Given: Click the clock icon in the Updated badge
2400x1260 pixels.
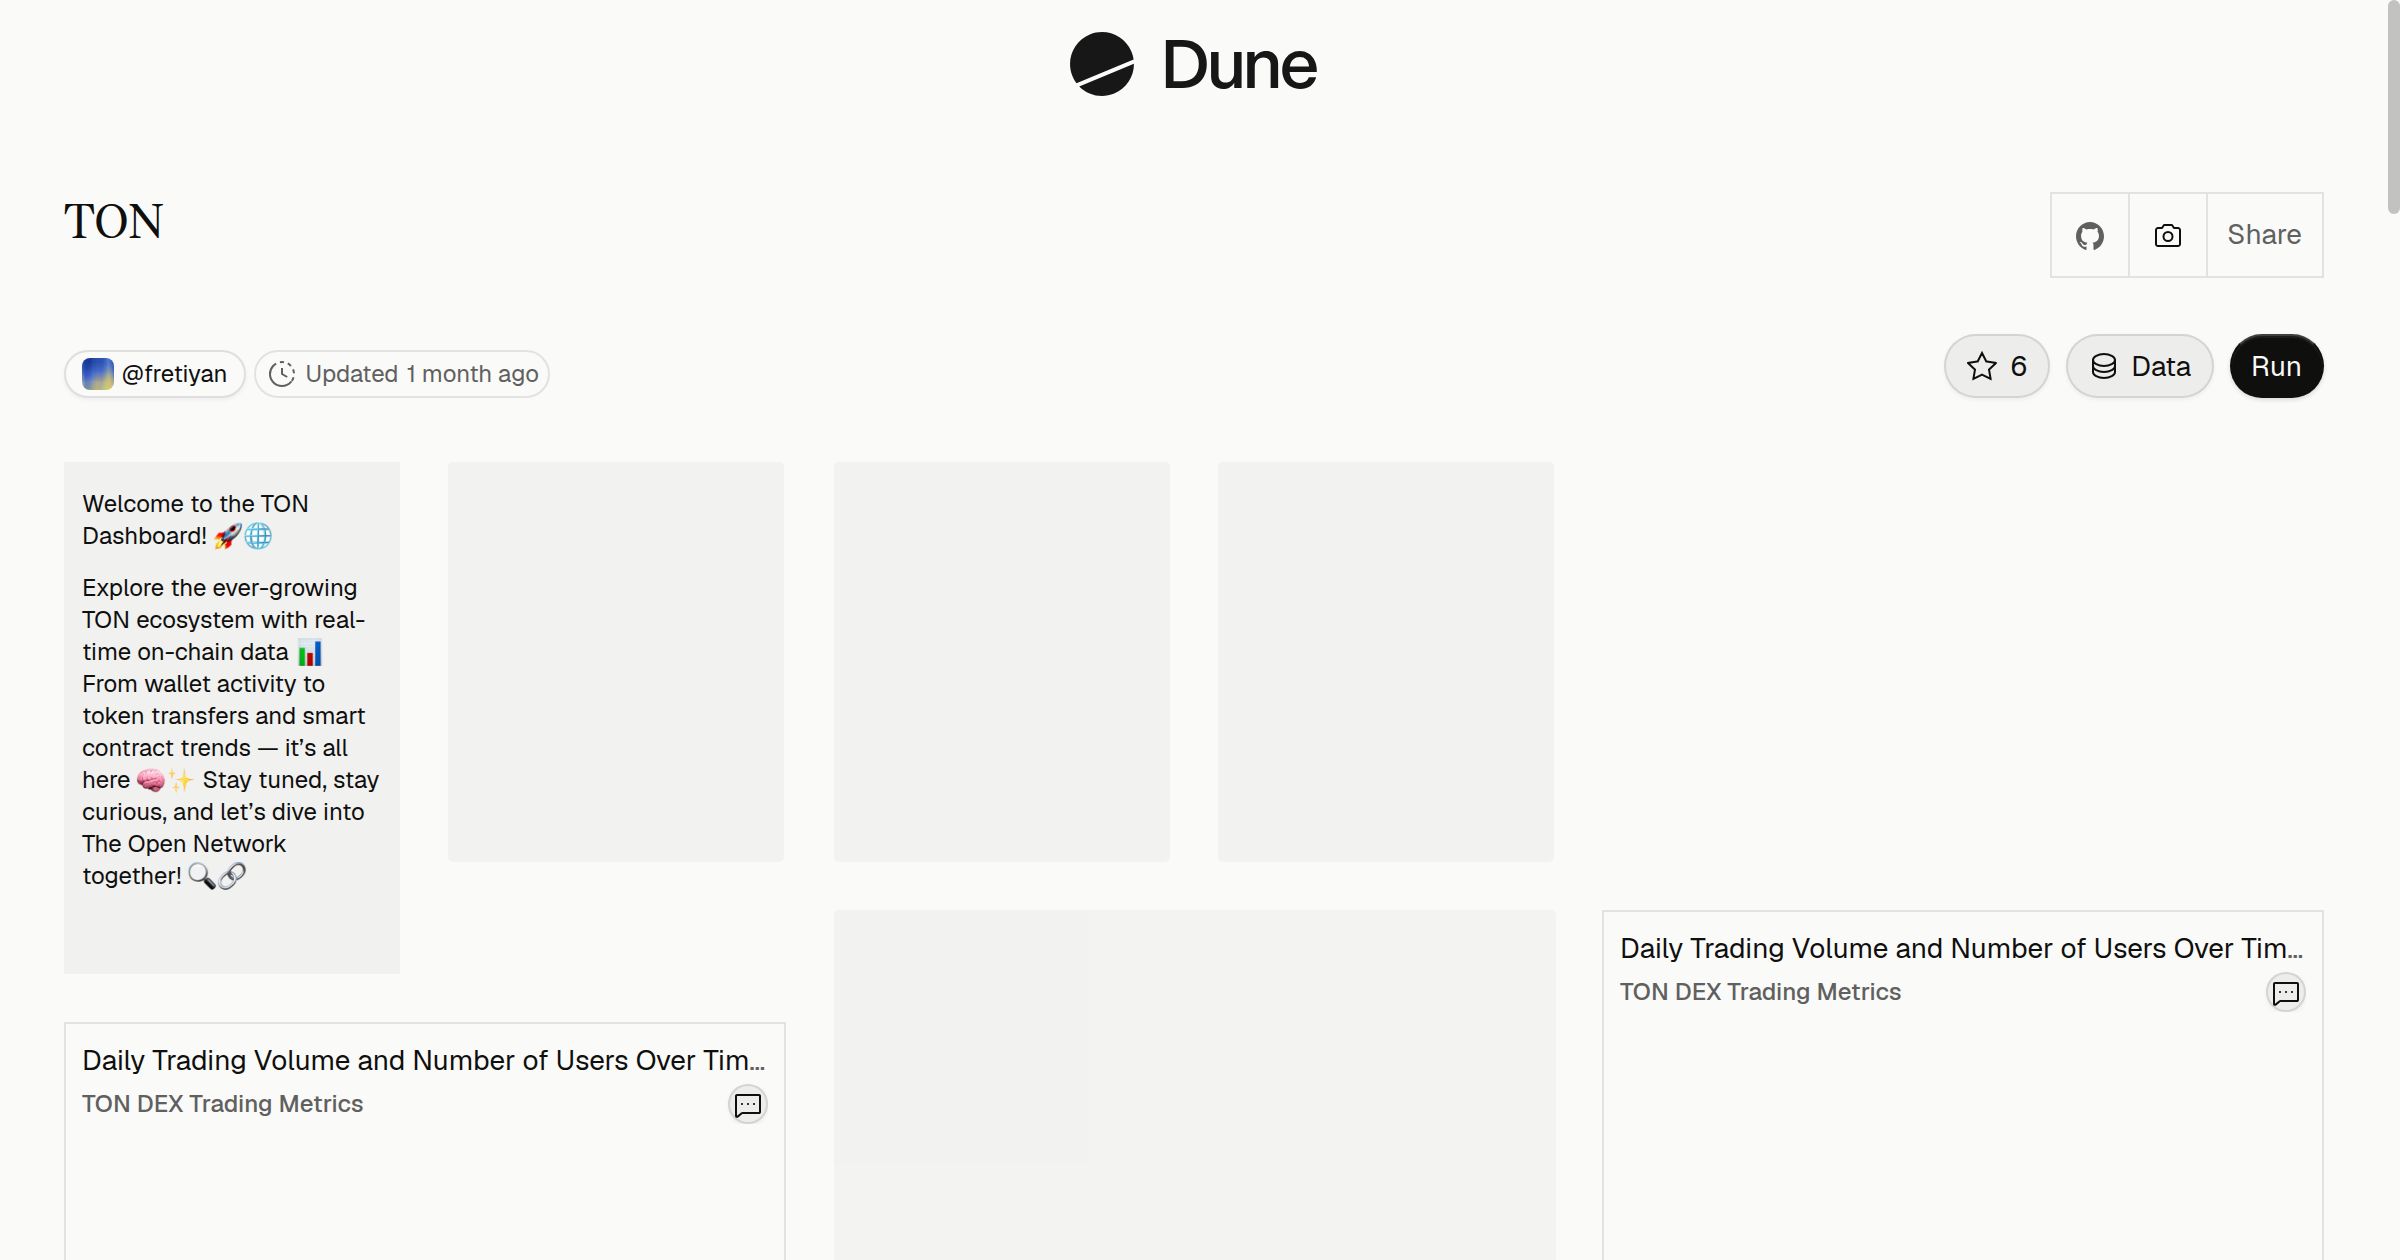Looking at the screenshot, I should [x=282, y=374].
